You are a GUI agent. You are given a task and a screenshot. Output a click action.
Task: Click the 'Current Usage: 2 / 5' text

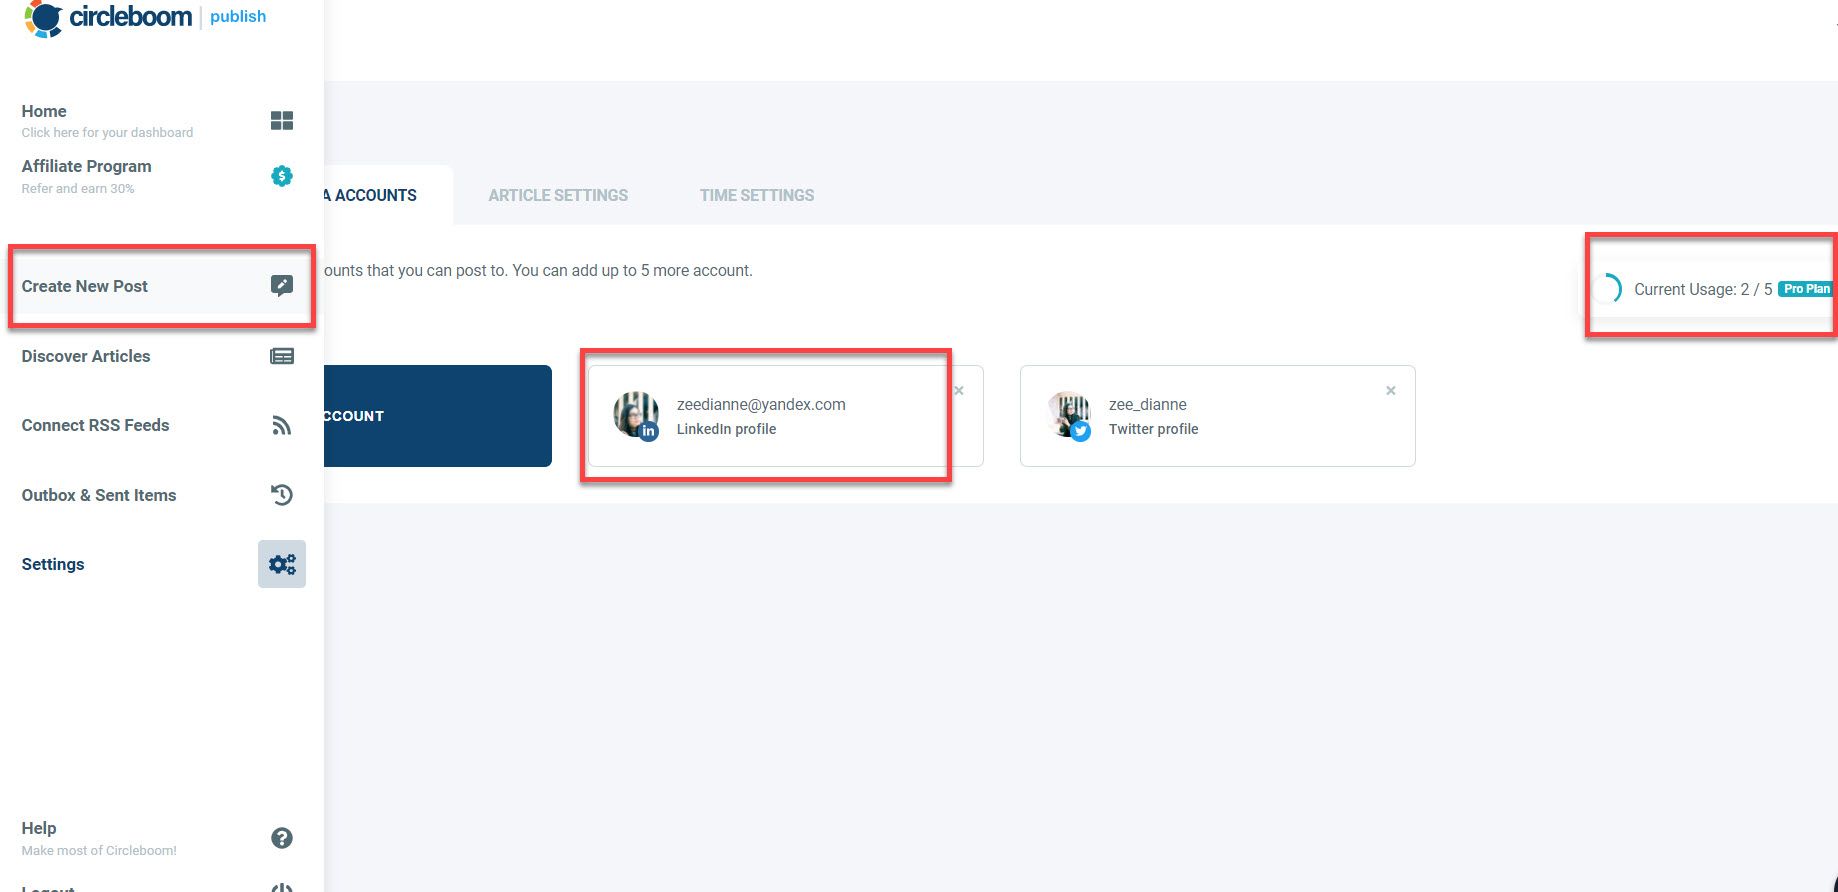(1703, 289)
